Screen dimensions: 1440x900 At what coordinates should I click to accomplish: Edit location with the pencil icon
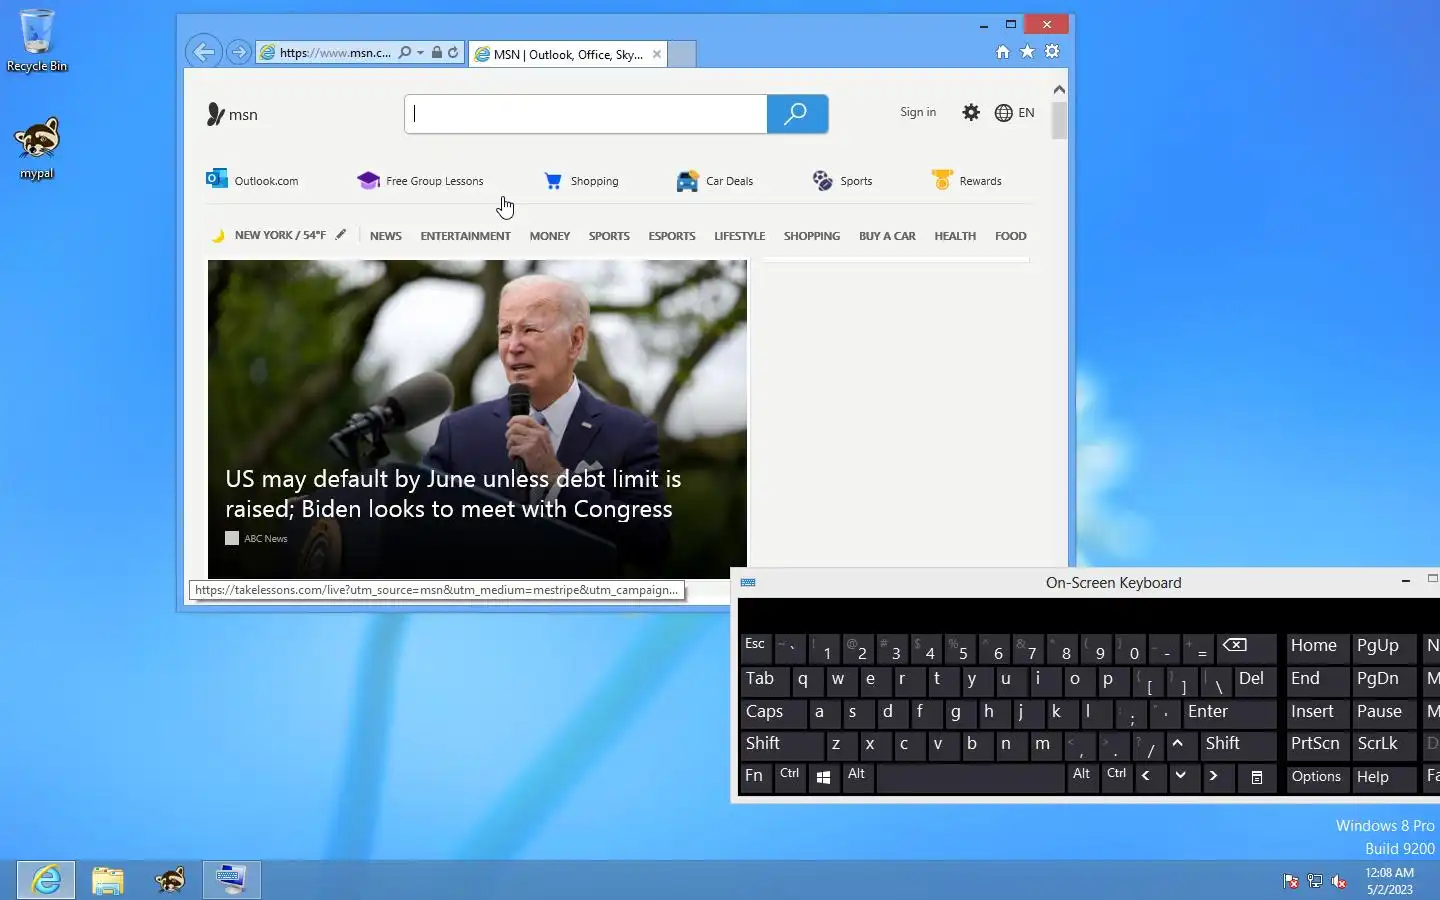coord(341,235)
